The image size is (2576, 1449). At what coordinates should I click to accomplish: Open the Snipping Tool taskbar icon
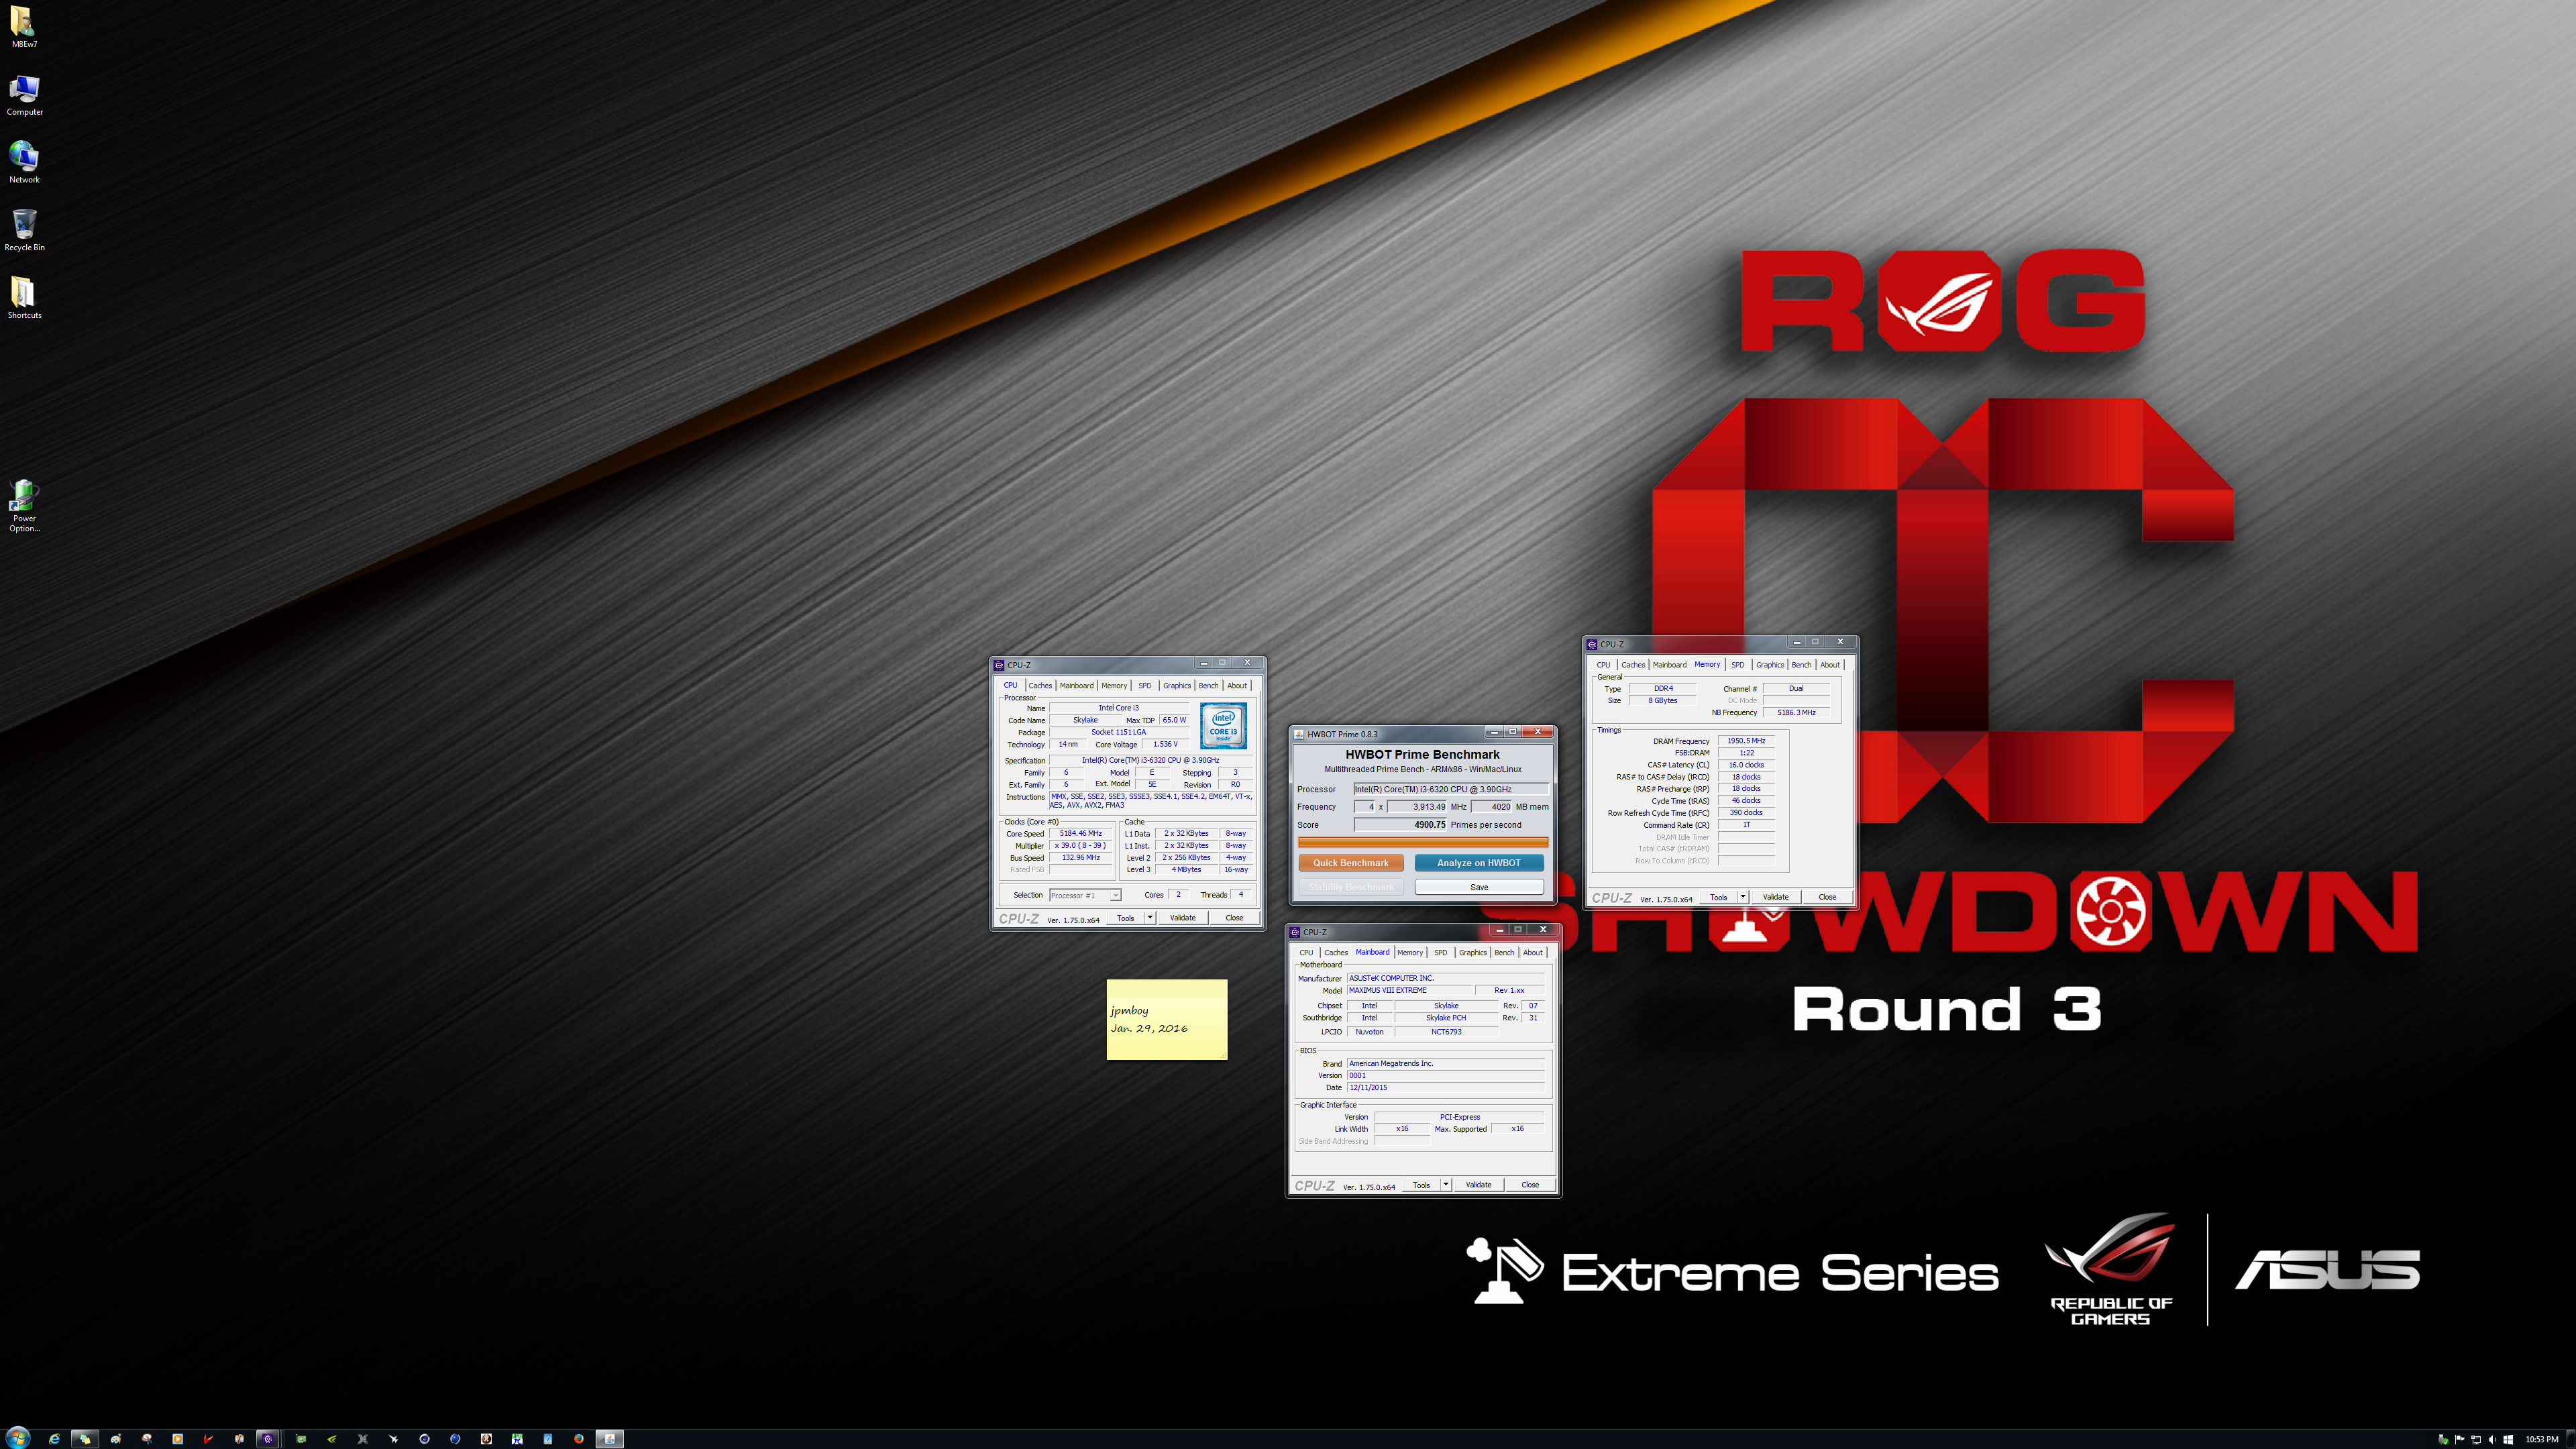[x=147, y=1439]
